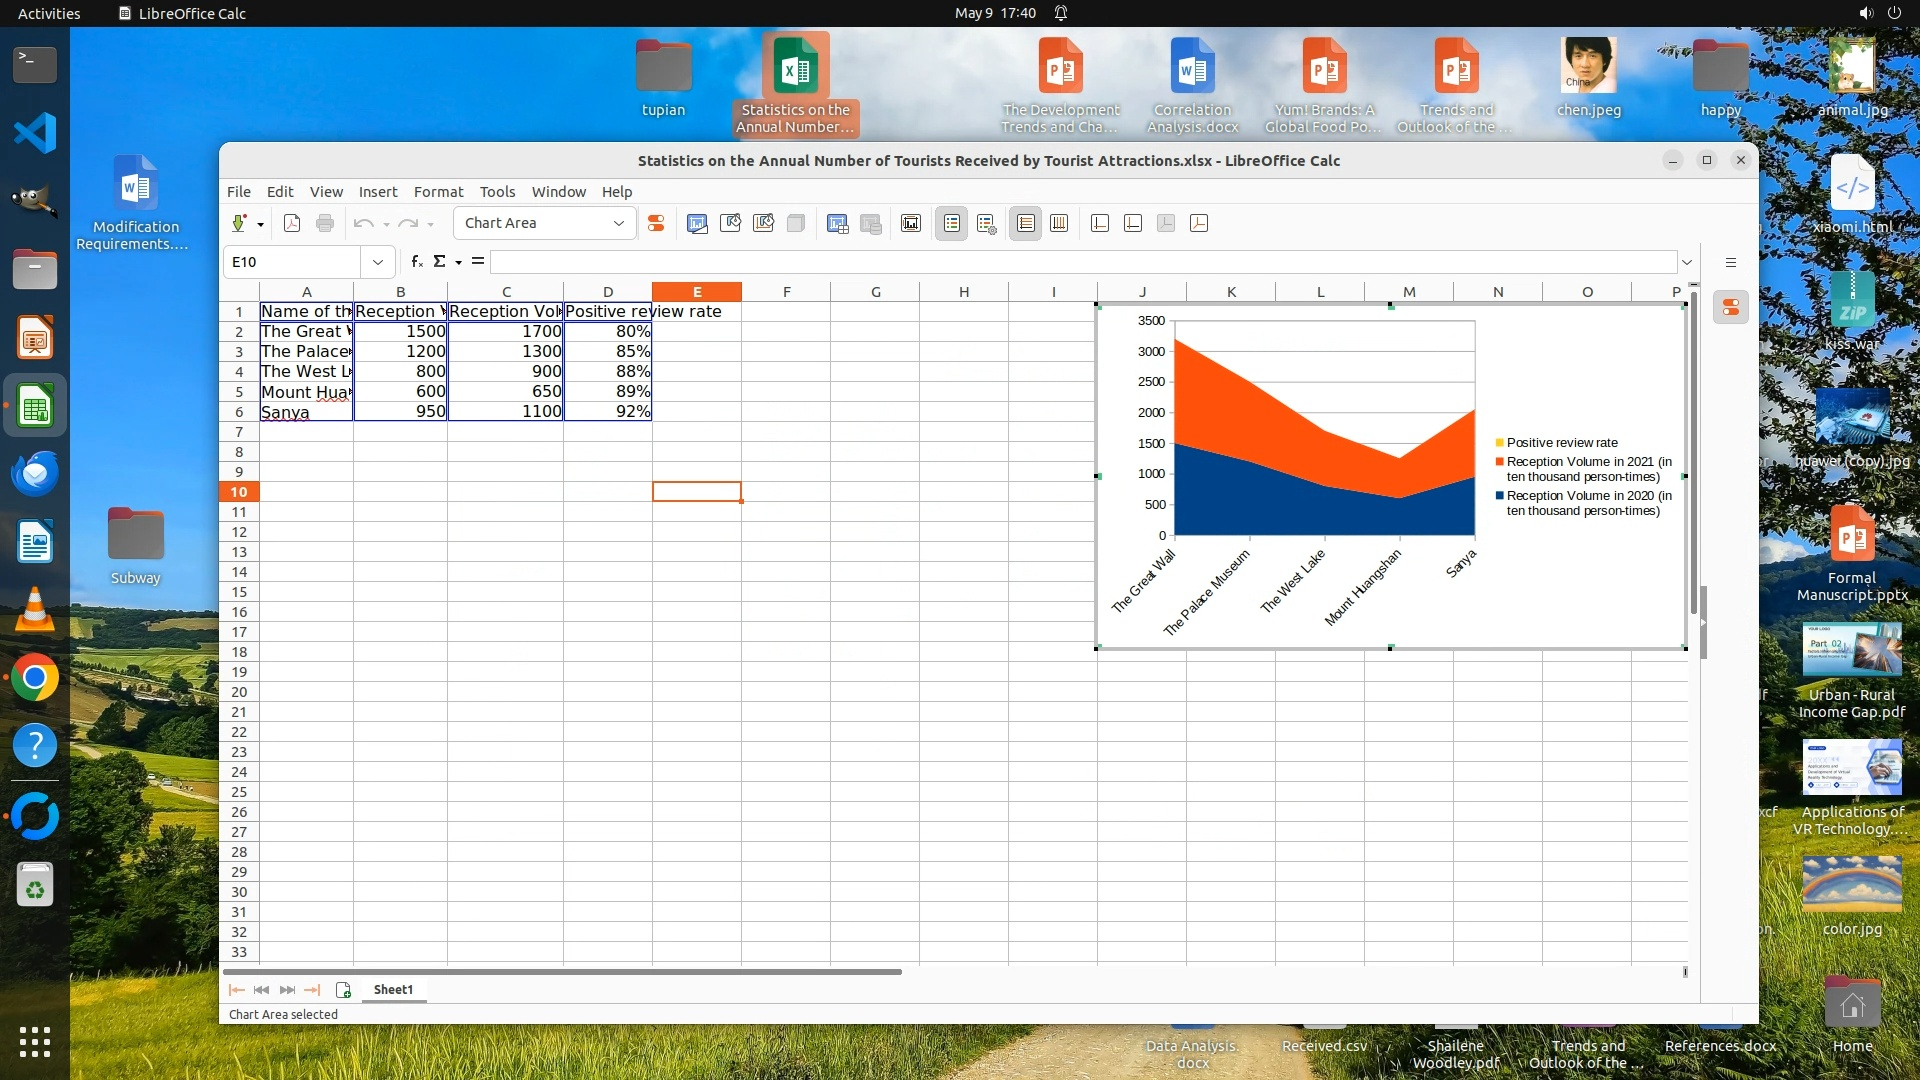Click the Format Selection toolbar icon
This screenshot has height=1080, width=1920.
[656, 223]
